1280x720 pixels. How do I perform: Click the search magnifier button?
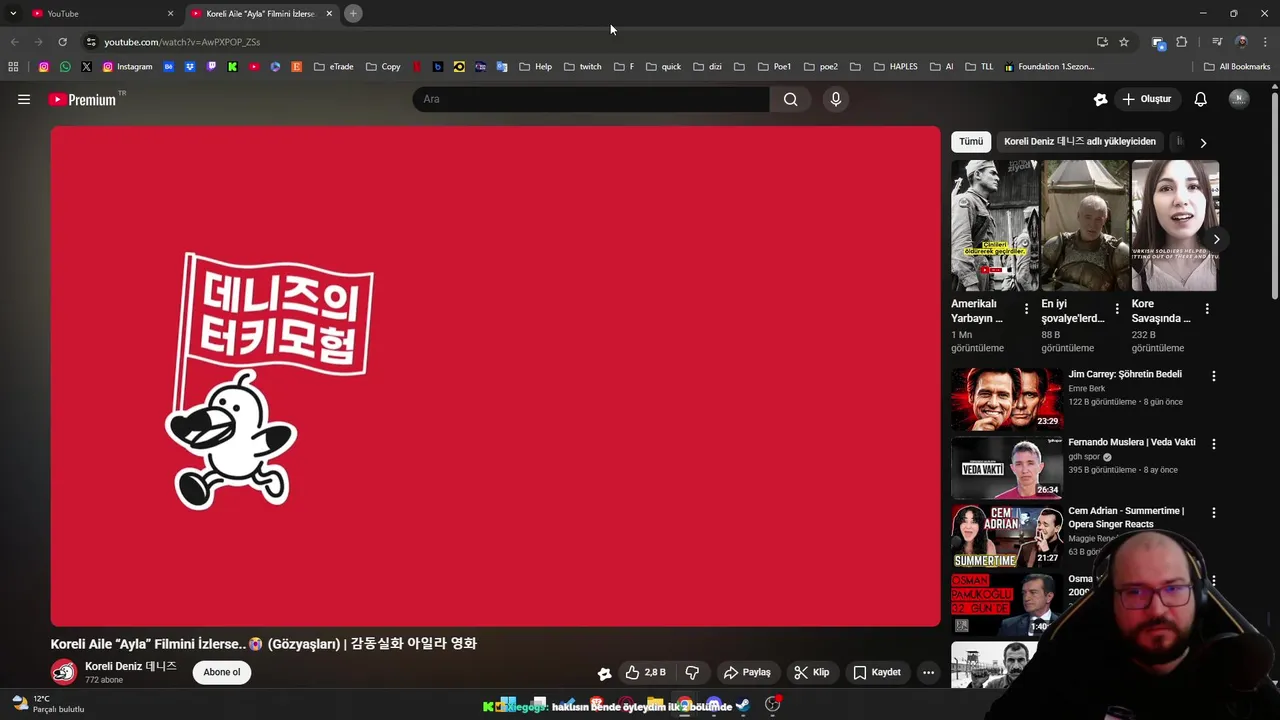click(790, 99)
